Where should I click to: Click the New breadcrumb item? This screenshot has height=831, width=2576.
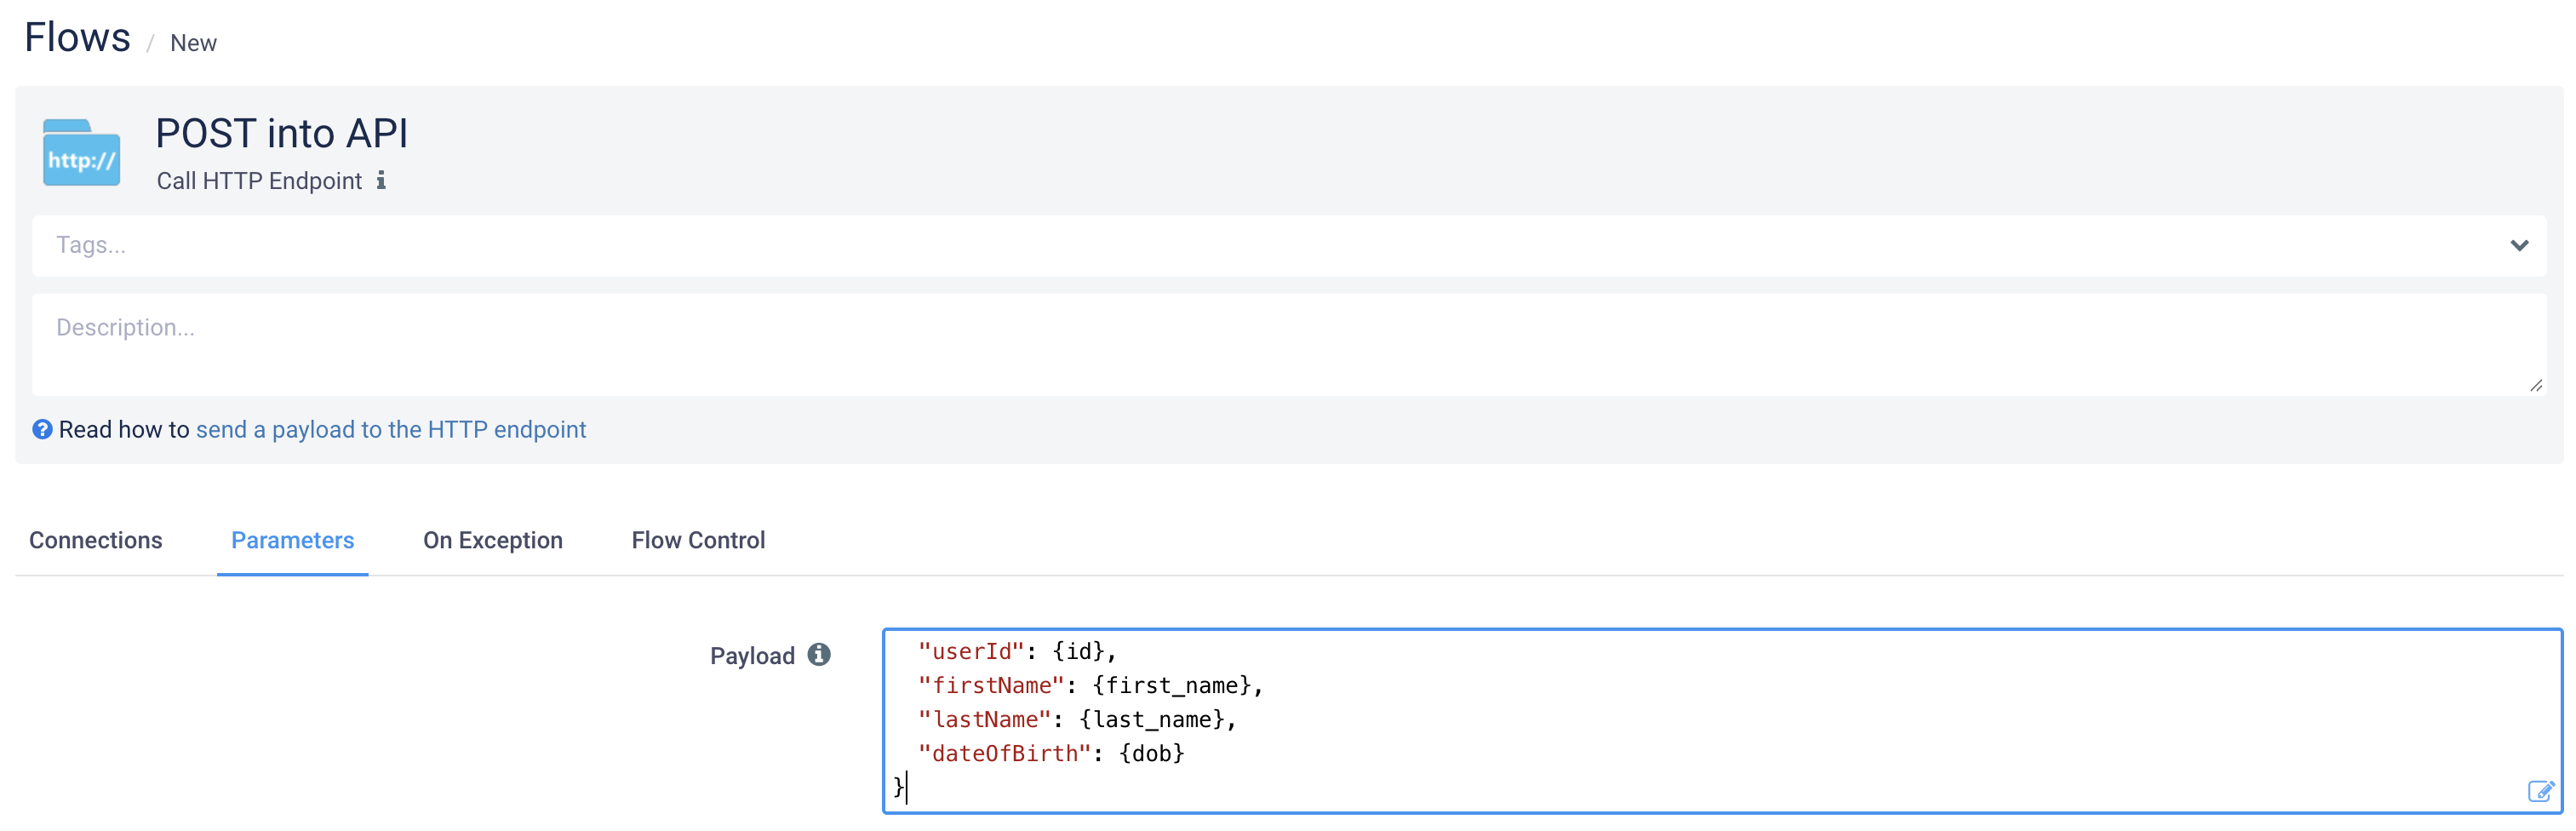tap(193, 43)
